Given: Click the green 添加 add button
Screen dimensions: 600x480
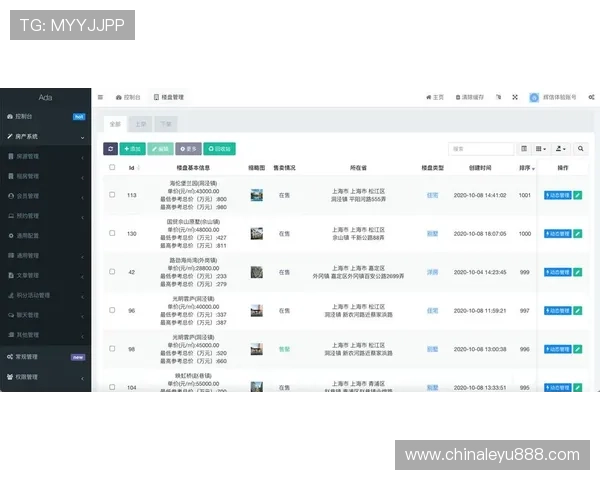Looking at the screenshot, I should 132,149.
